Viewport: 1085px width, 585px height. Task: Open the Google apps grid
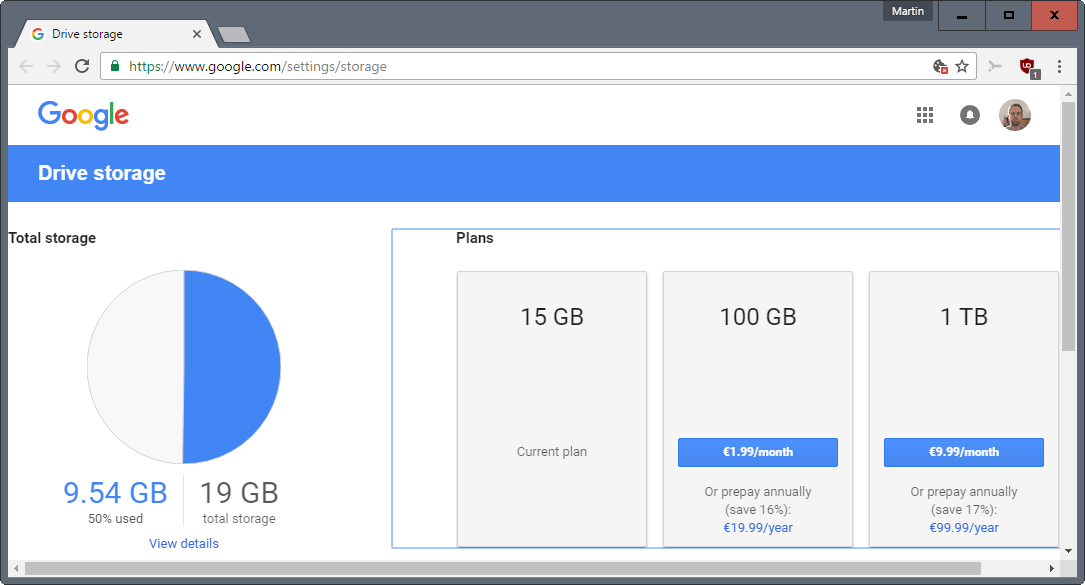click(x=925, y=115)
